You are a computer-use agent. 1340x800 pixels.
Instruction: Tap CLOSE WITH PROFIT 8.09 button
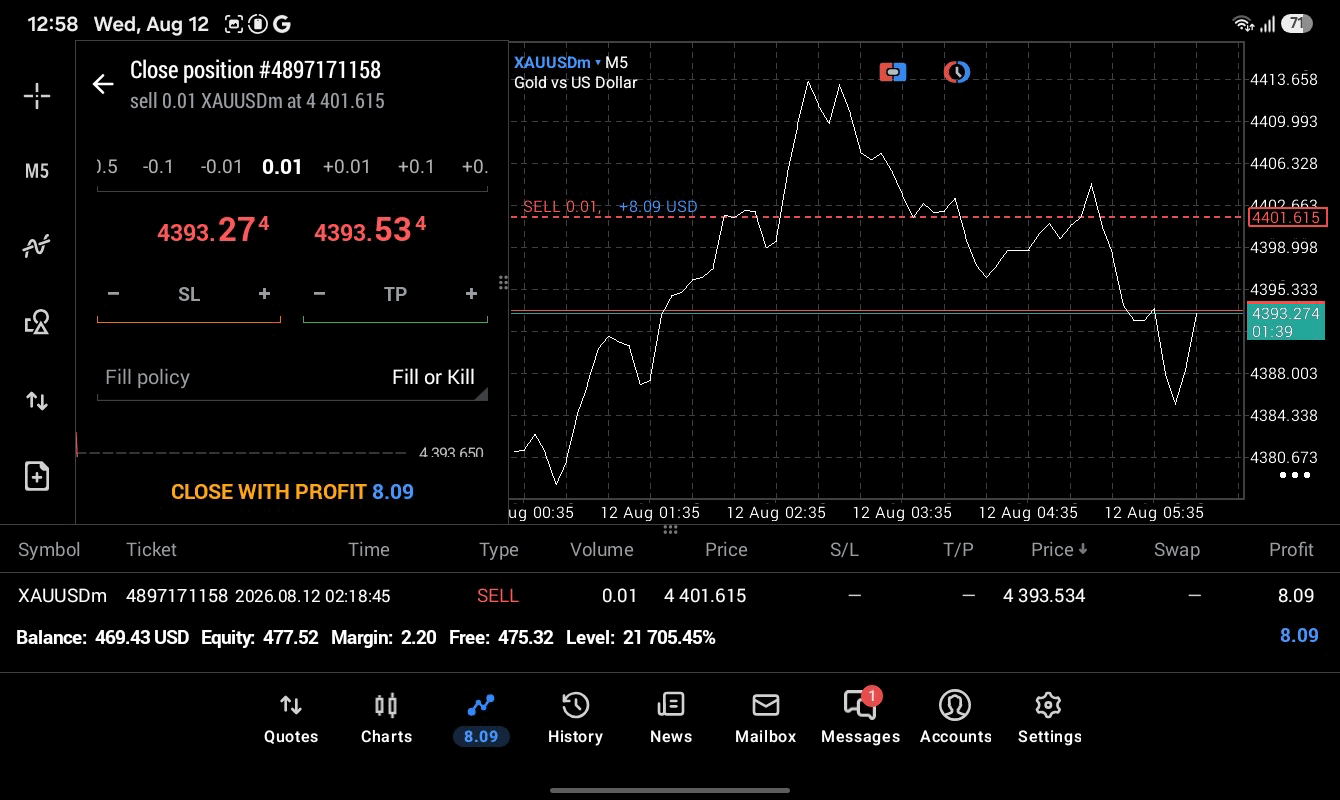click(292, 492)
